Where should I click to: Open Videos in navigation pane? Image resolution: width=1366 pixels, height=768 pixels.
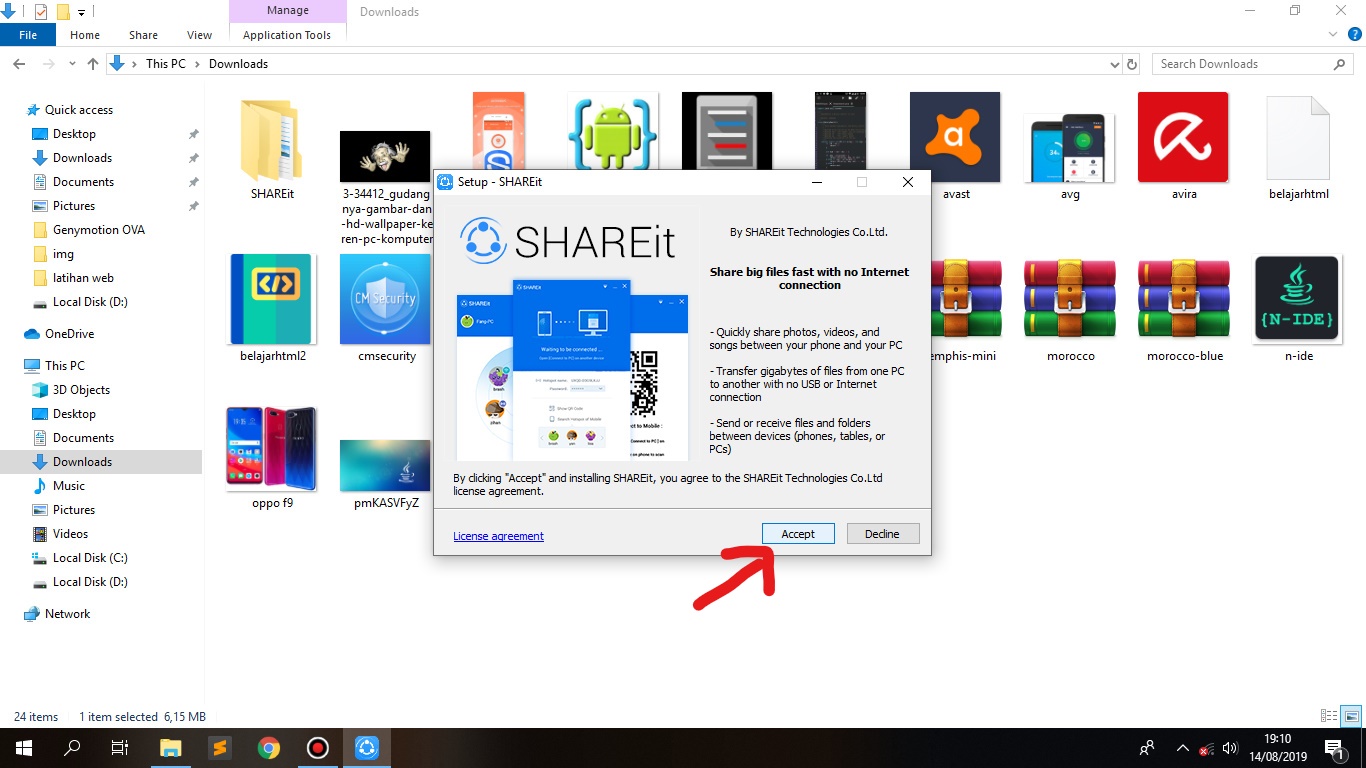[x=70, y=534]
